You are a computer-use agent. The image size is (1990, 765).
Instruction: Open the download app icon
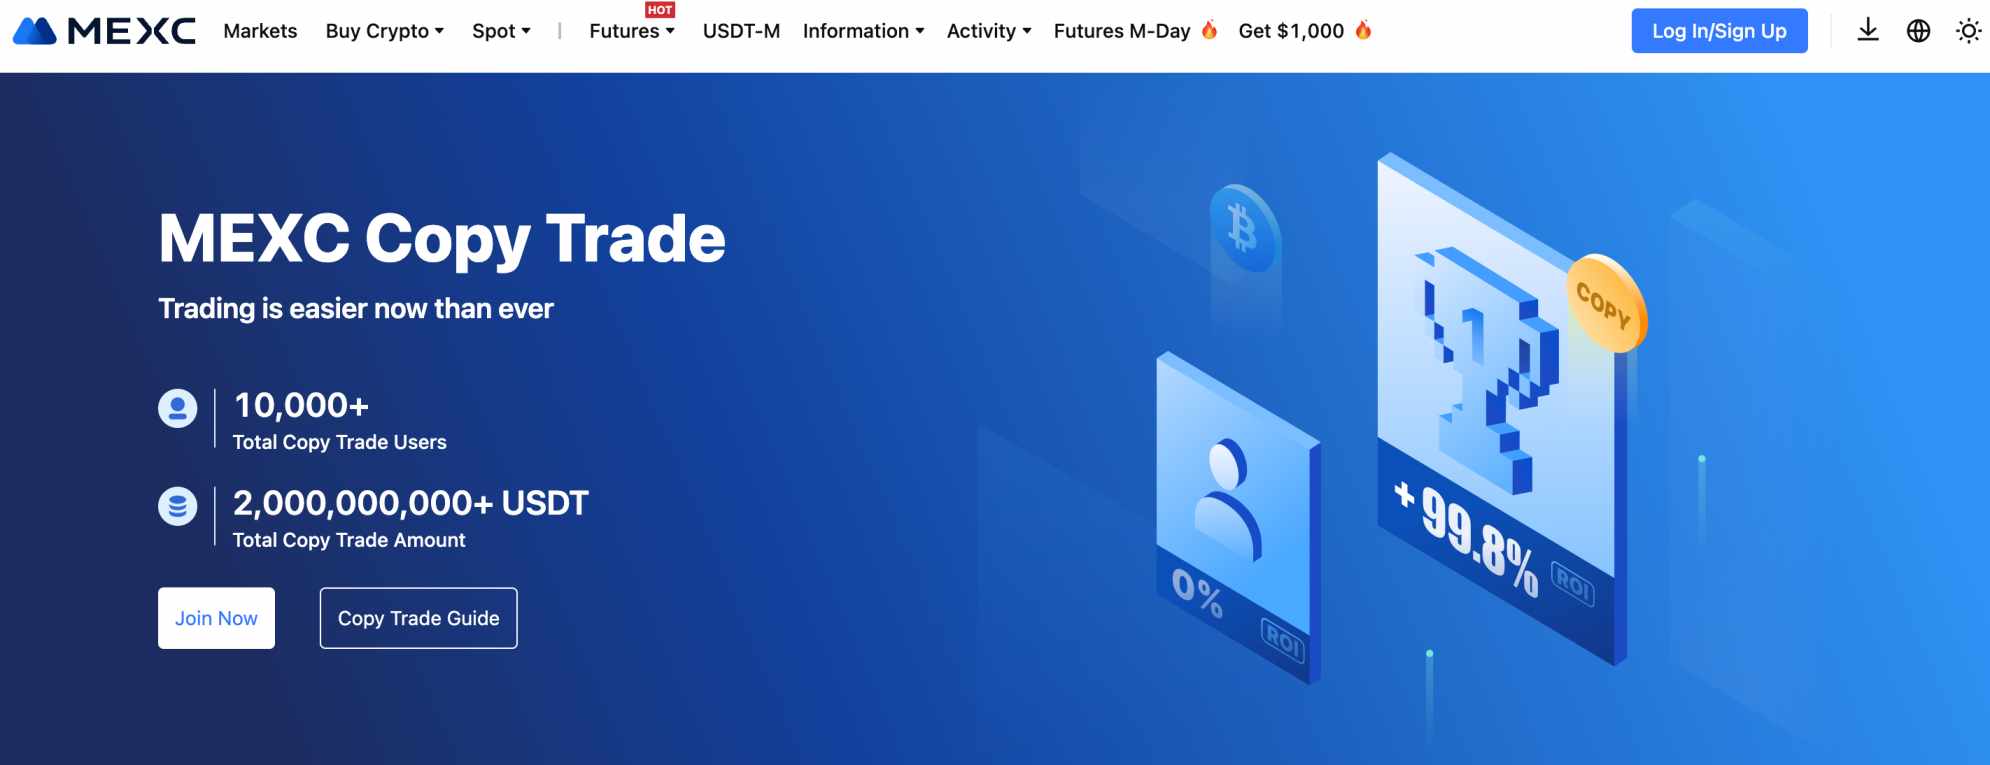[1867, 31]
